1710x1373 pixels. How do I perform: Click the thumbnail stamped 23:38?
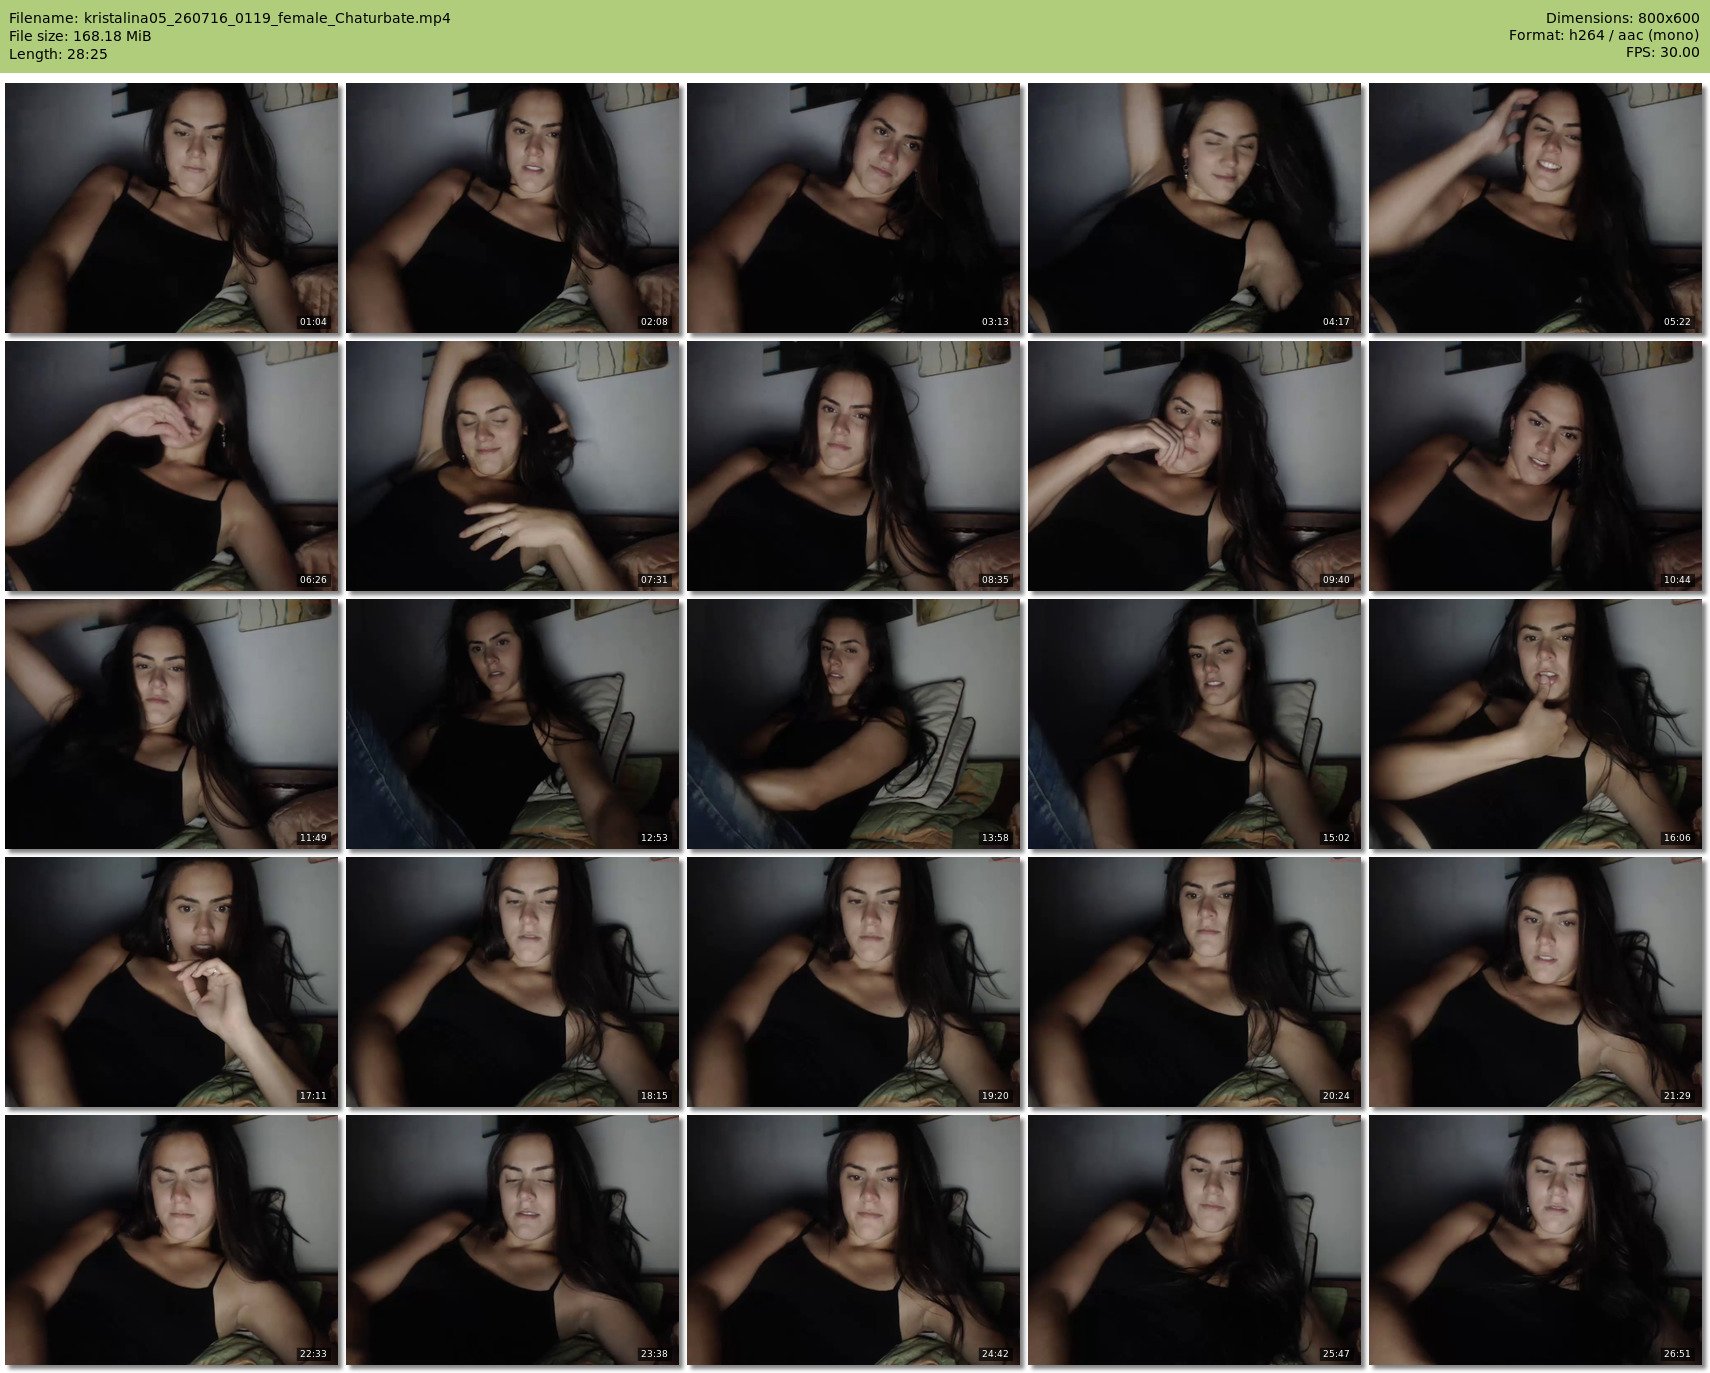tap(512, 1240)
